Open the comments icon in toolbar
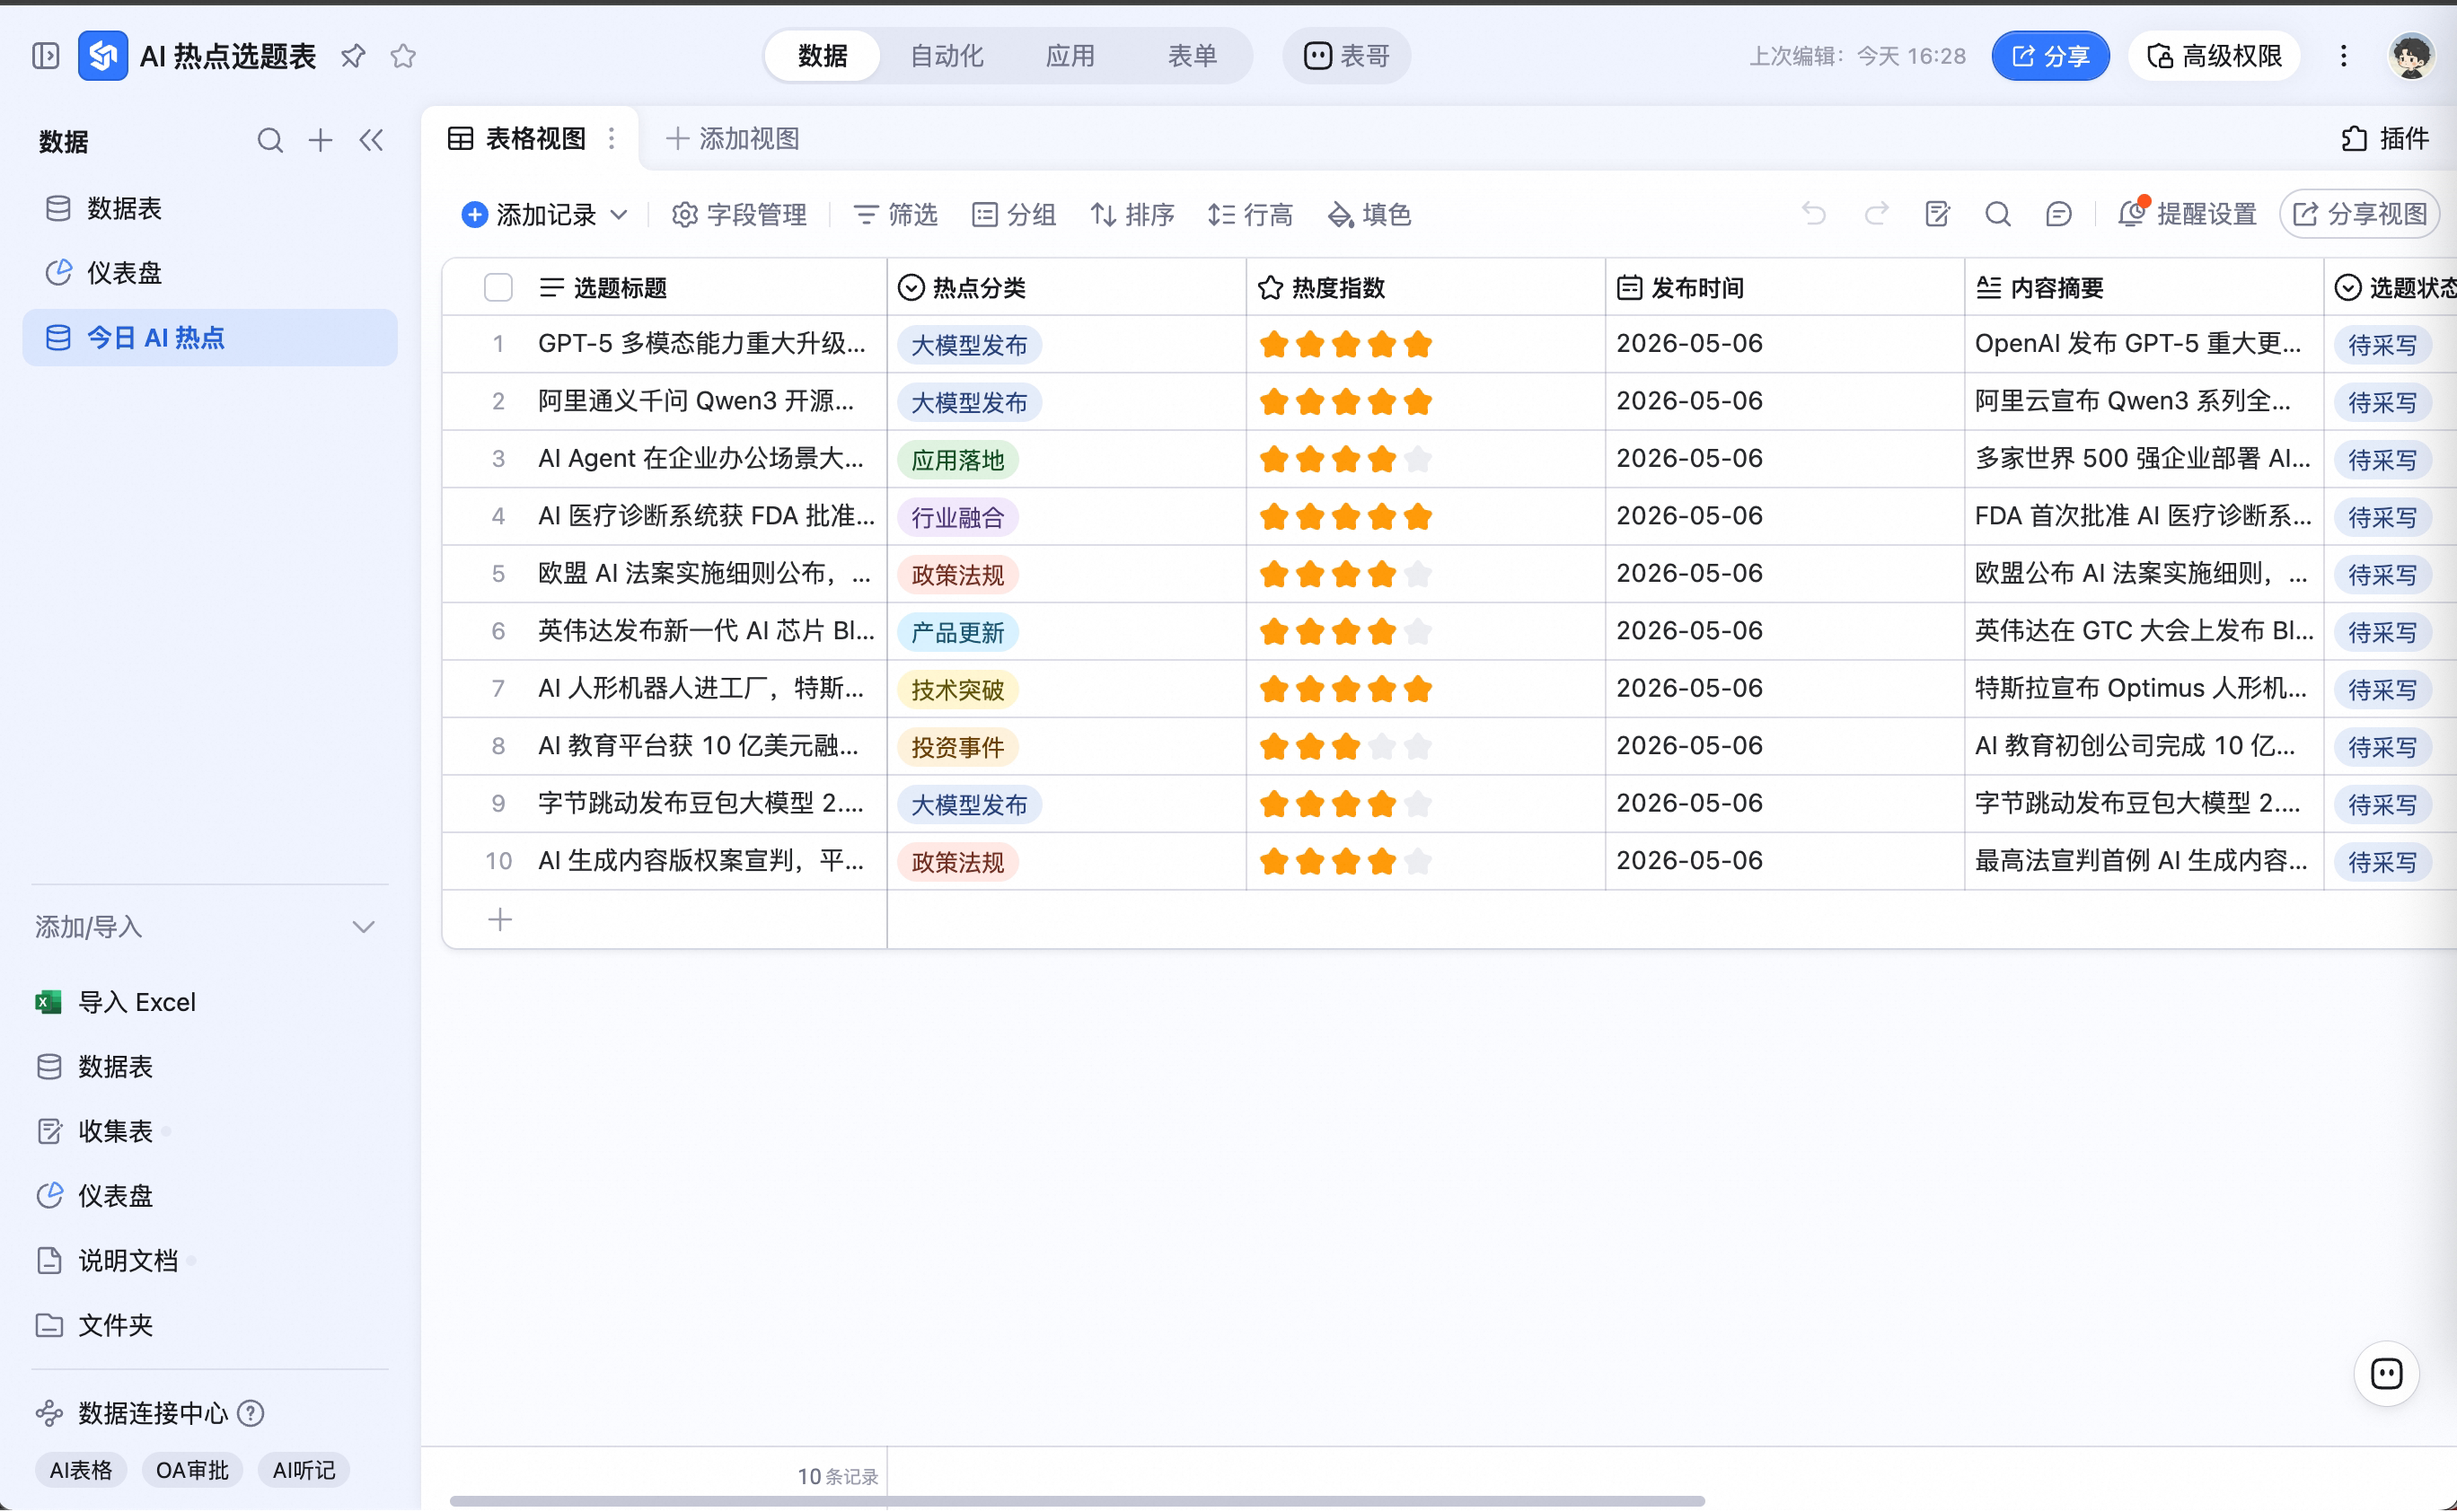 pyautogui.click(x=2059, y=214)
